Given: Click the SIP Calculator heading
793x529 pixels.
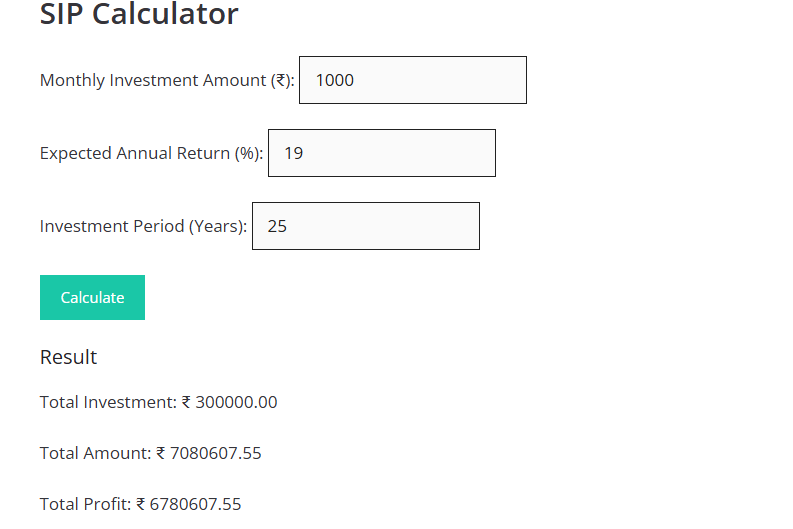Looking at the screenshot, I should click(x=139, y=15).
